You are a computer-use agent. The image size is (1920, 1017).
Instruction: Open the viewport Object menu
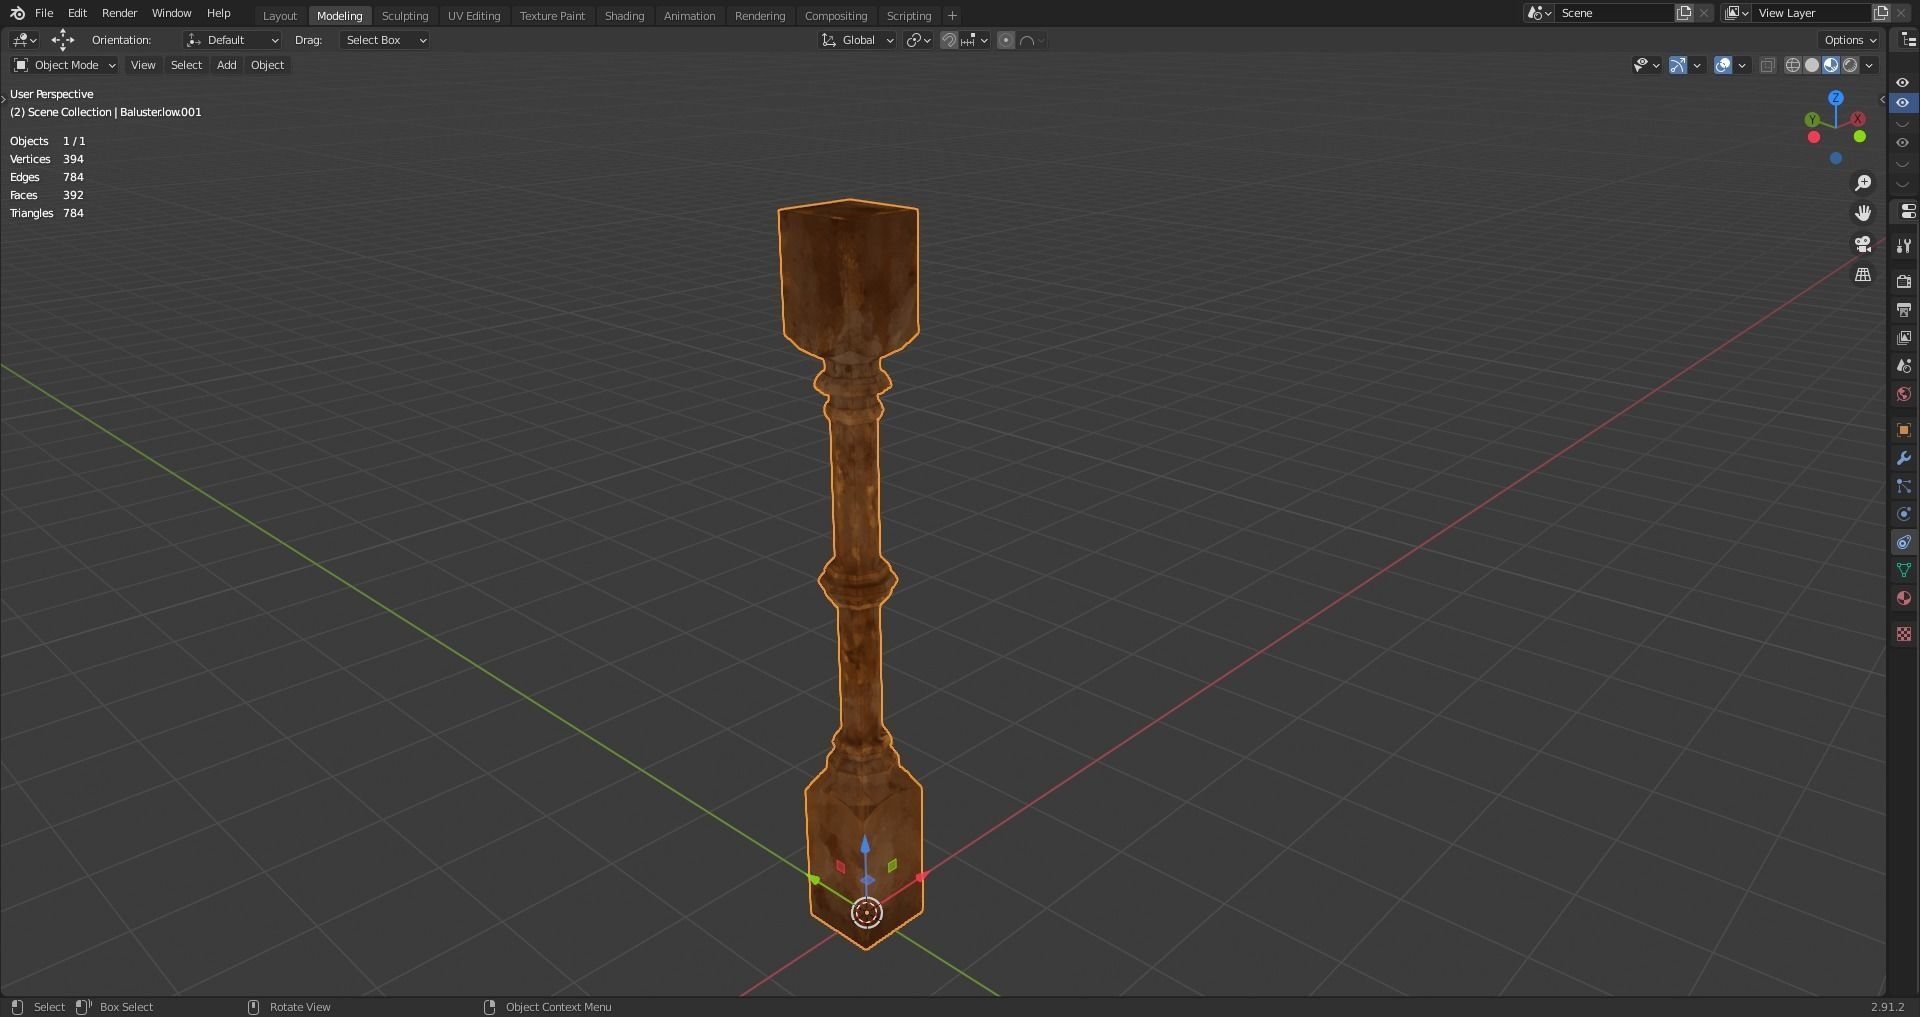click(267, 65)
